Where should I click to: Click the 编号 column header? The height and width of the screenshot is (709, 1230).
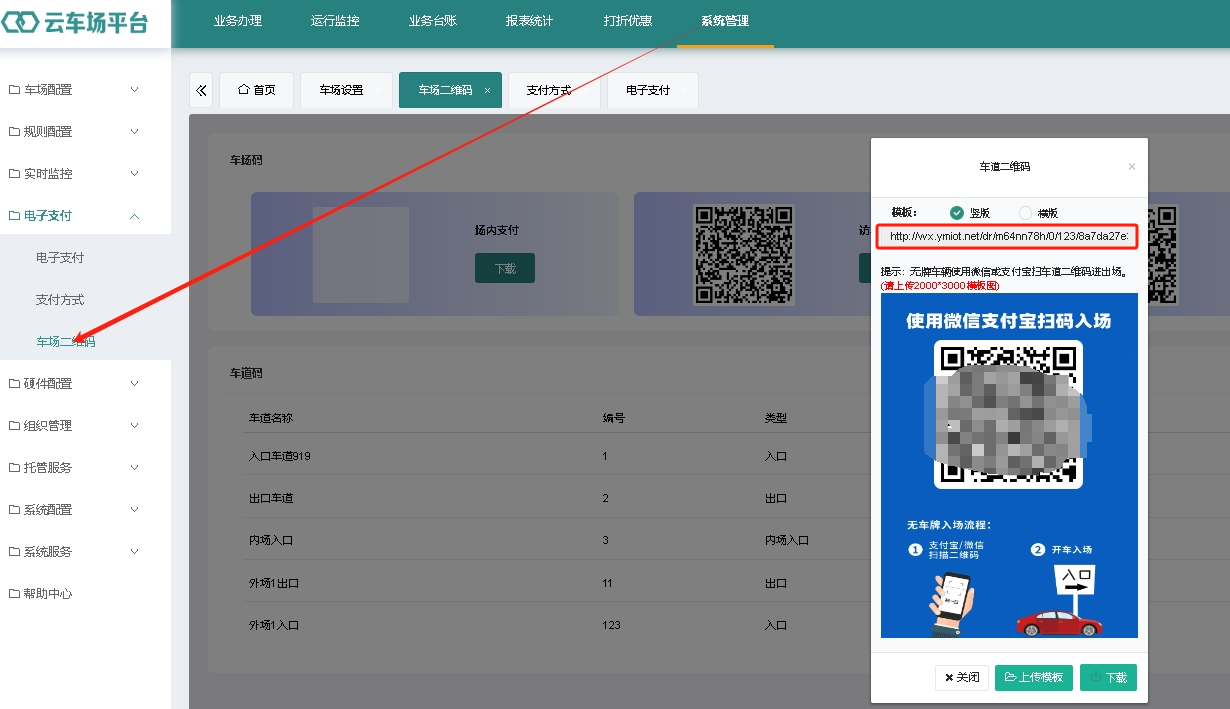point(614,418)
